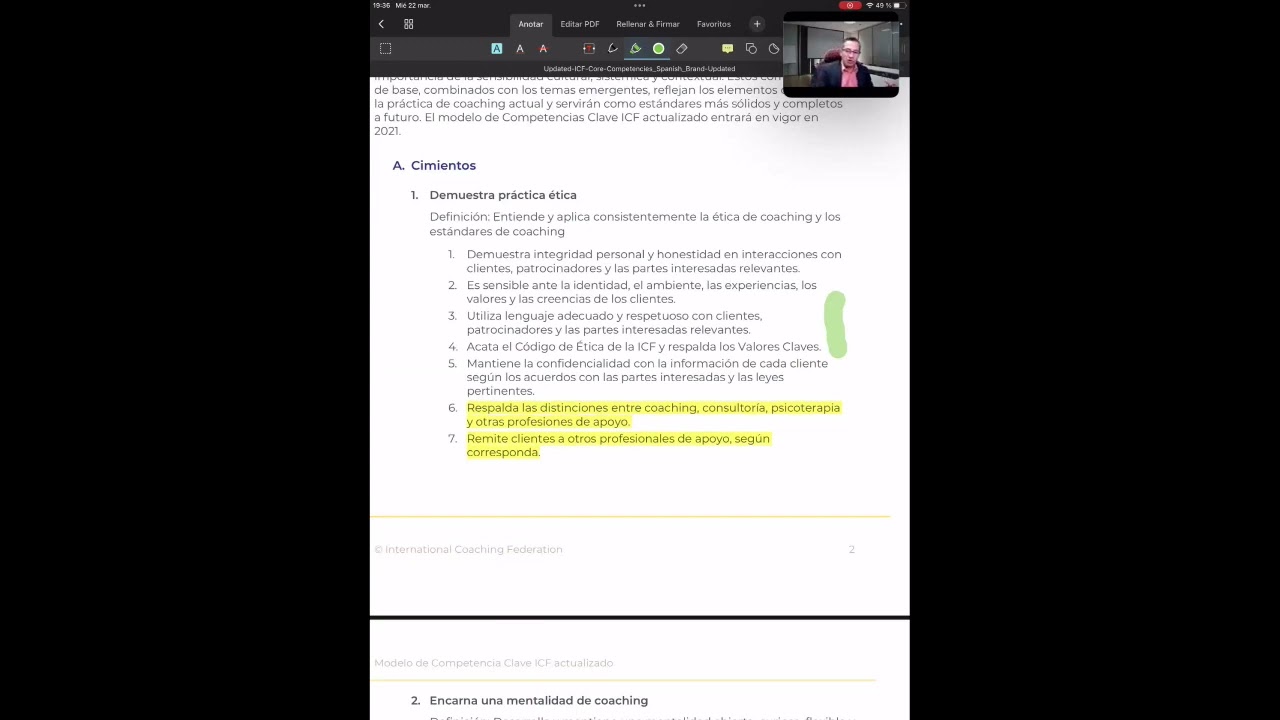Click highlighted text 'Remite clientes a otros profesionales'
This screenshot has height=720, width=1280.
618,445
